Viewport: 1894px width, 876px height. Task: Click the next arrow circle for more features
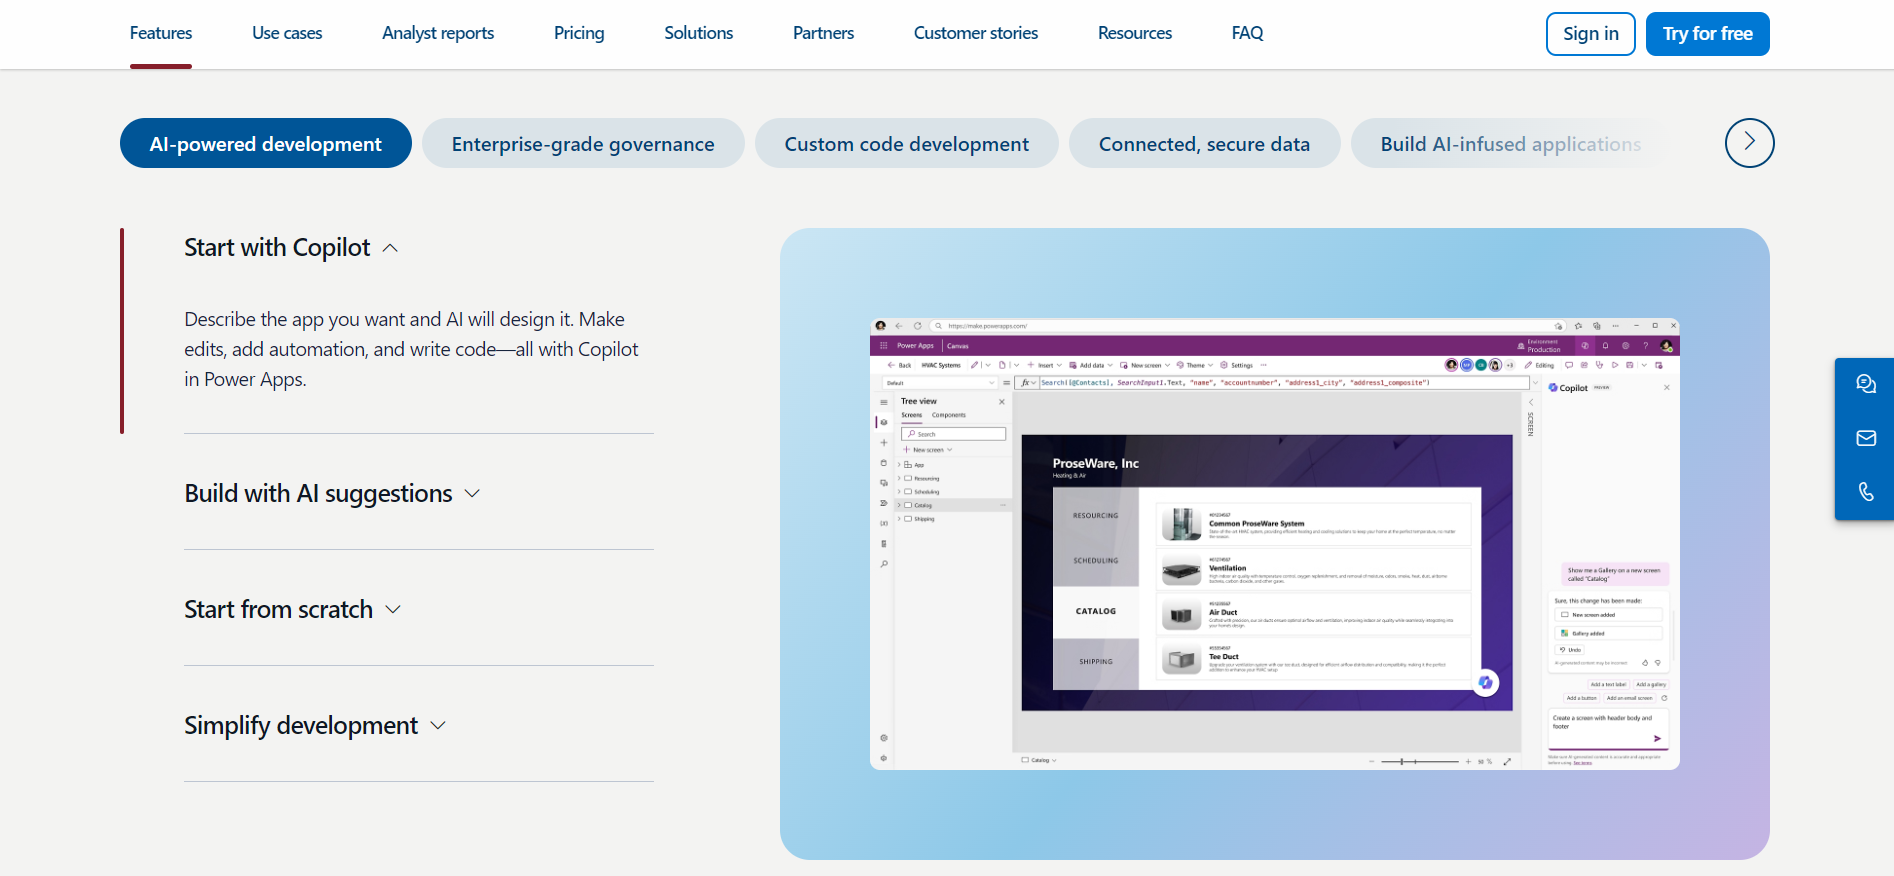point(1749,143)
